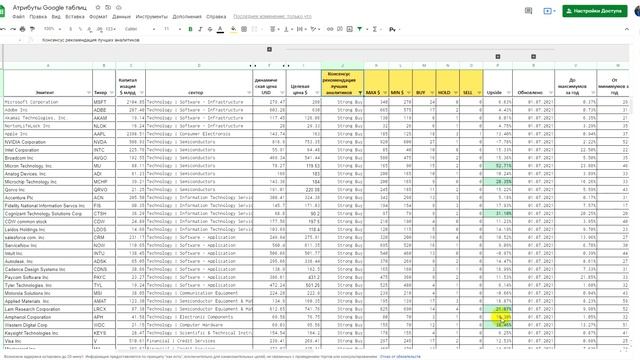This screenshot has width=640, height=360.
Task: Open filter for Консенсус рекомендация column
Action: (360, 93)
